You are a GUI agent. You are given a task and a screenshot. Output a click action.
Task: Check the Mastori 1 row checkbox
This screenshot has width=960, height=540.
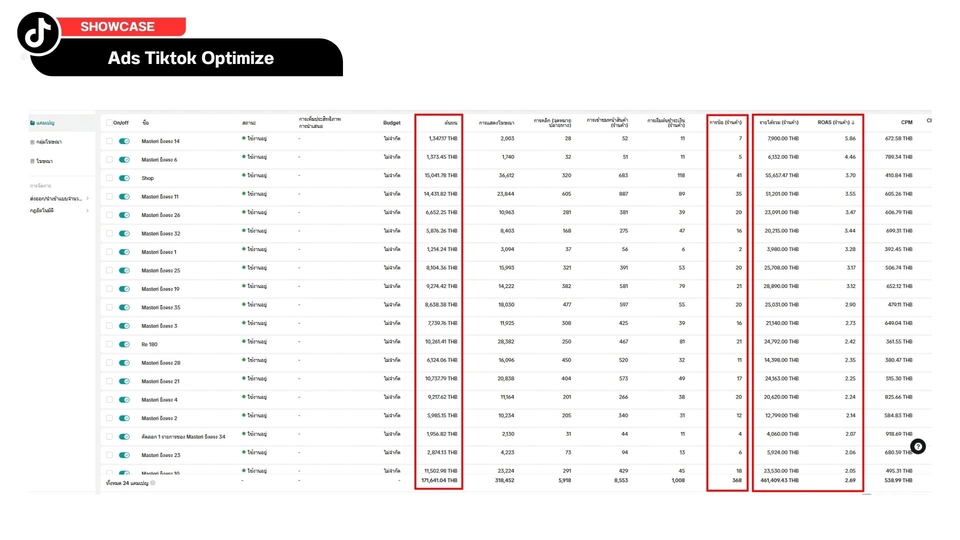(x=109, y=252)
